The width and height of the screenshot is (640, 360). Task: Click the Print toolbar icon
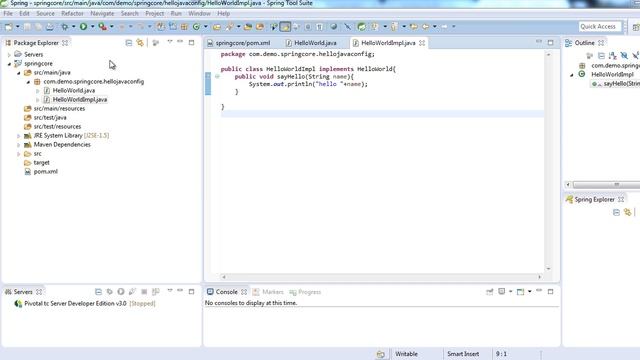click(x=50, y=27)
